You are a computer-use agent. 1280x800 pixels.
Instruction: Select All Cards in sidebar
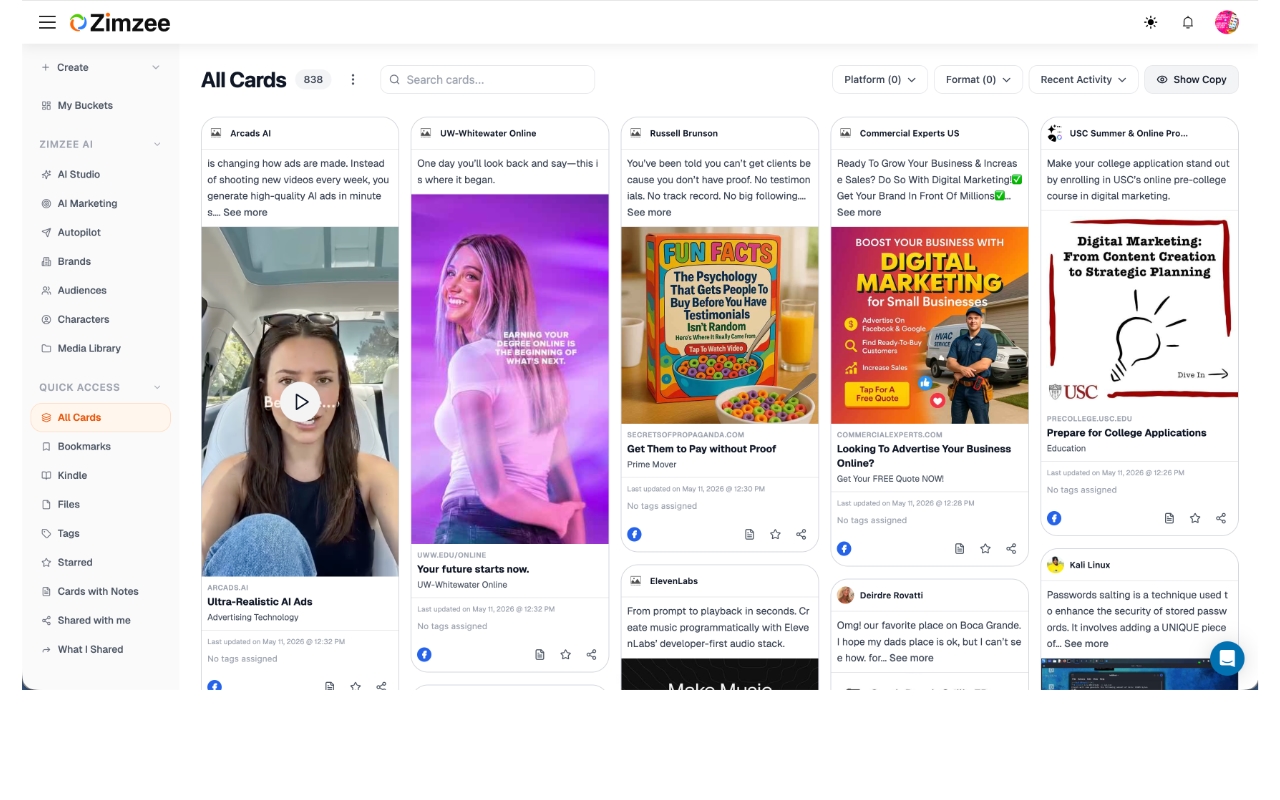[100, 417]
